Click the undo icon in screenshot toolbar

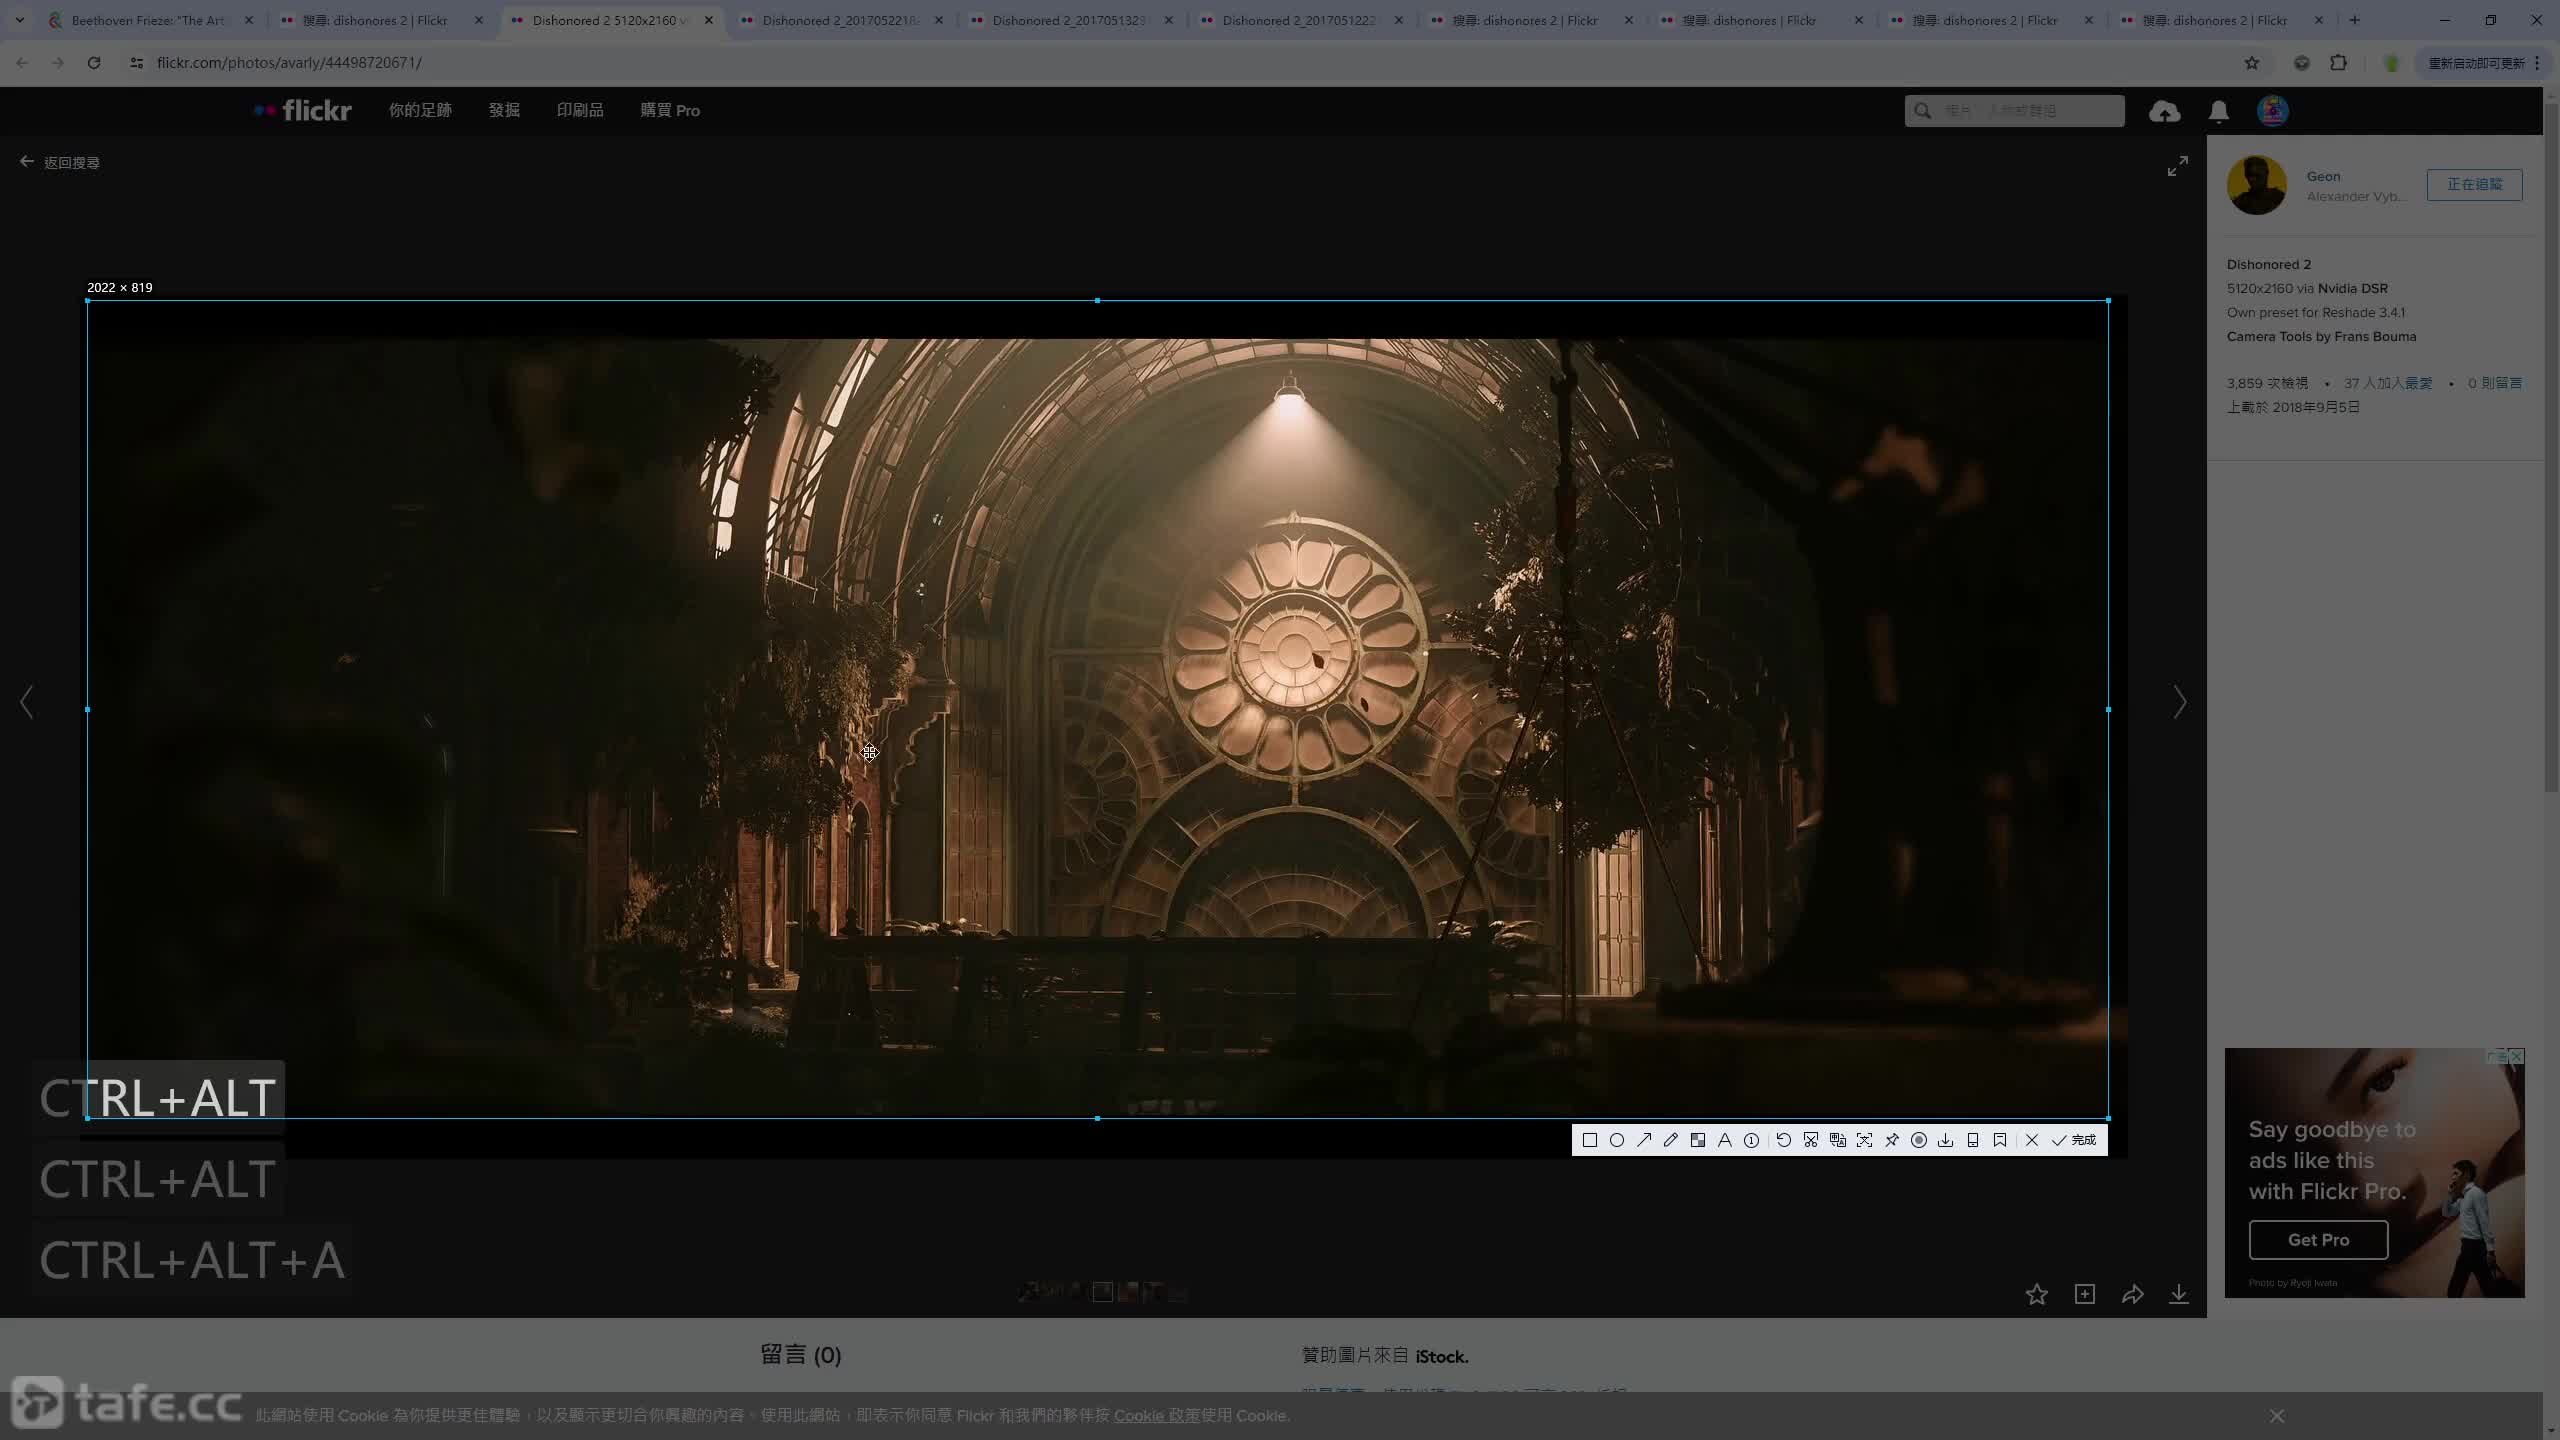pos(1784,1140)
